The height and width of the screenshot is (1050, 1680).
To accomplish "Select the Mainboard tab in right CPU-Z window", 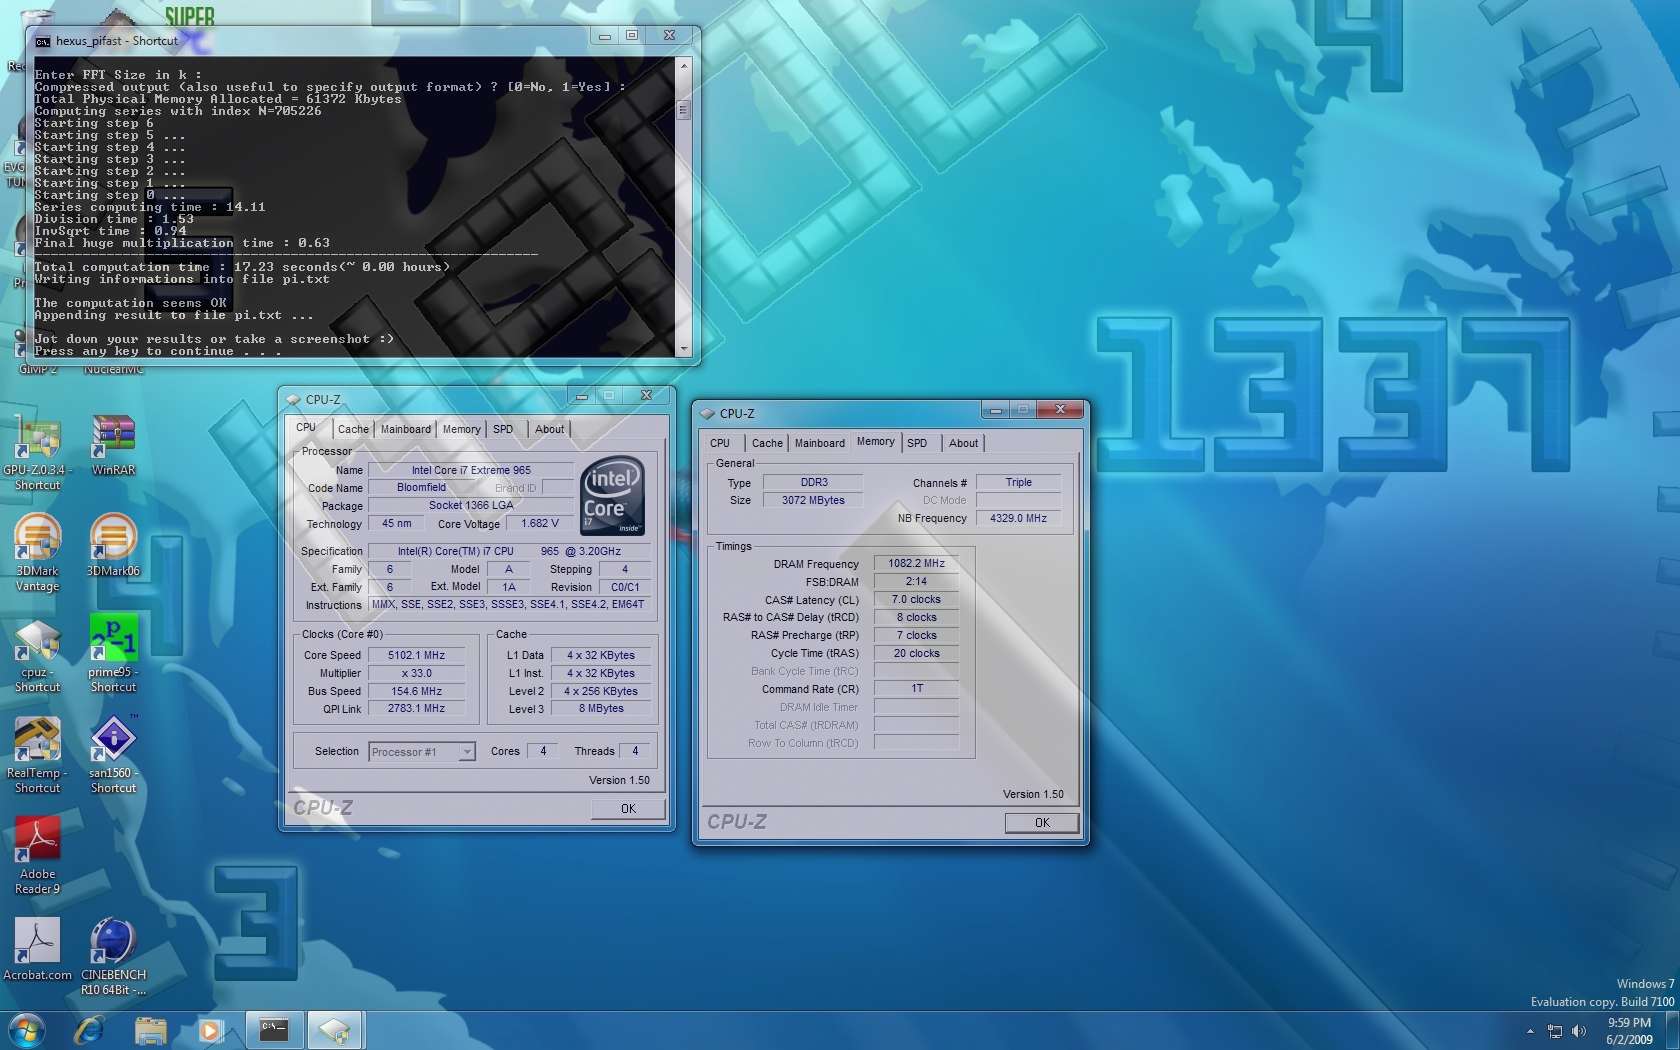I will (x=820, y=443).
